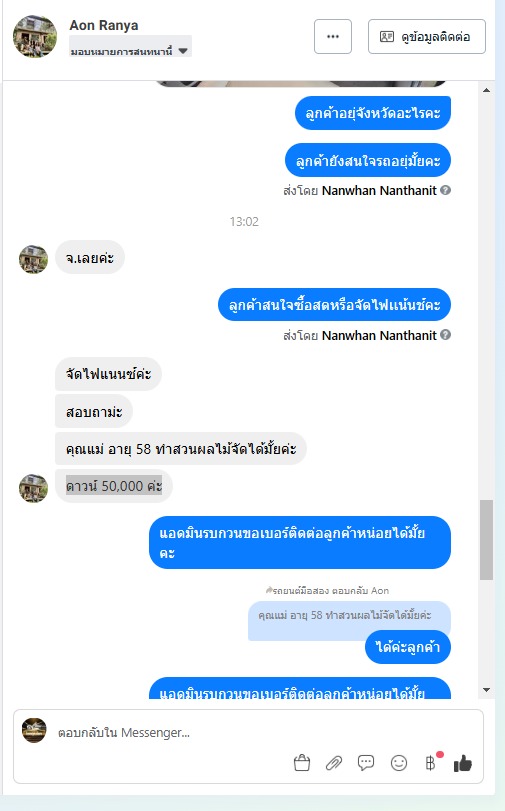Screen dimensions: 505x811
Task: Click the chat scrollbar thumb
Action: pyautogui.click(x=486, y=539)
